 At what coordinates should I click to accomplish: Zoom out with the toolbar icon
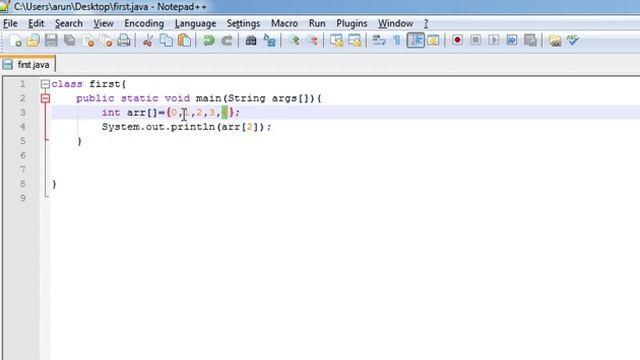(x=312, y=40)
